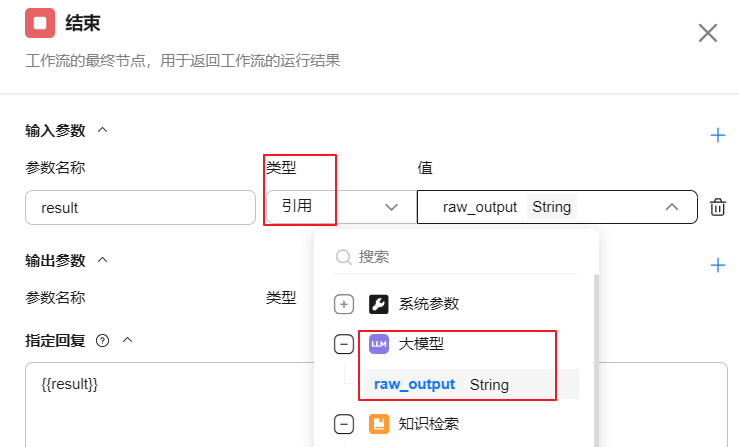Collapse the 指定回复 section
The height and width of the screenshot is (447, 739).
127,340
